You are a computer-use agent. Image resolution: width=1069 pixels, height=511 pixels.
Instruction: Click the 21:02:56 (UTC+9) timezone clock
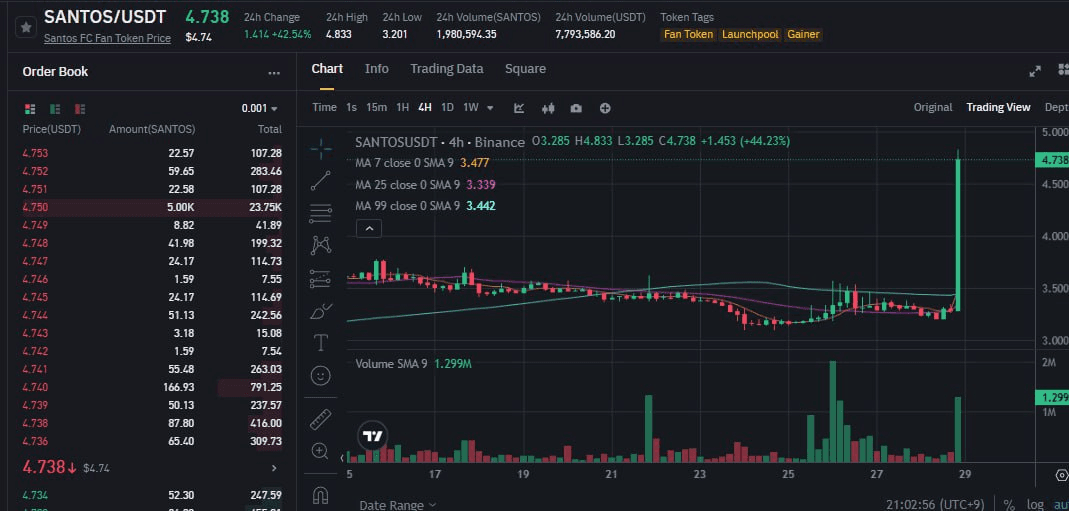click(x=935, y=505)
